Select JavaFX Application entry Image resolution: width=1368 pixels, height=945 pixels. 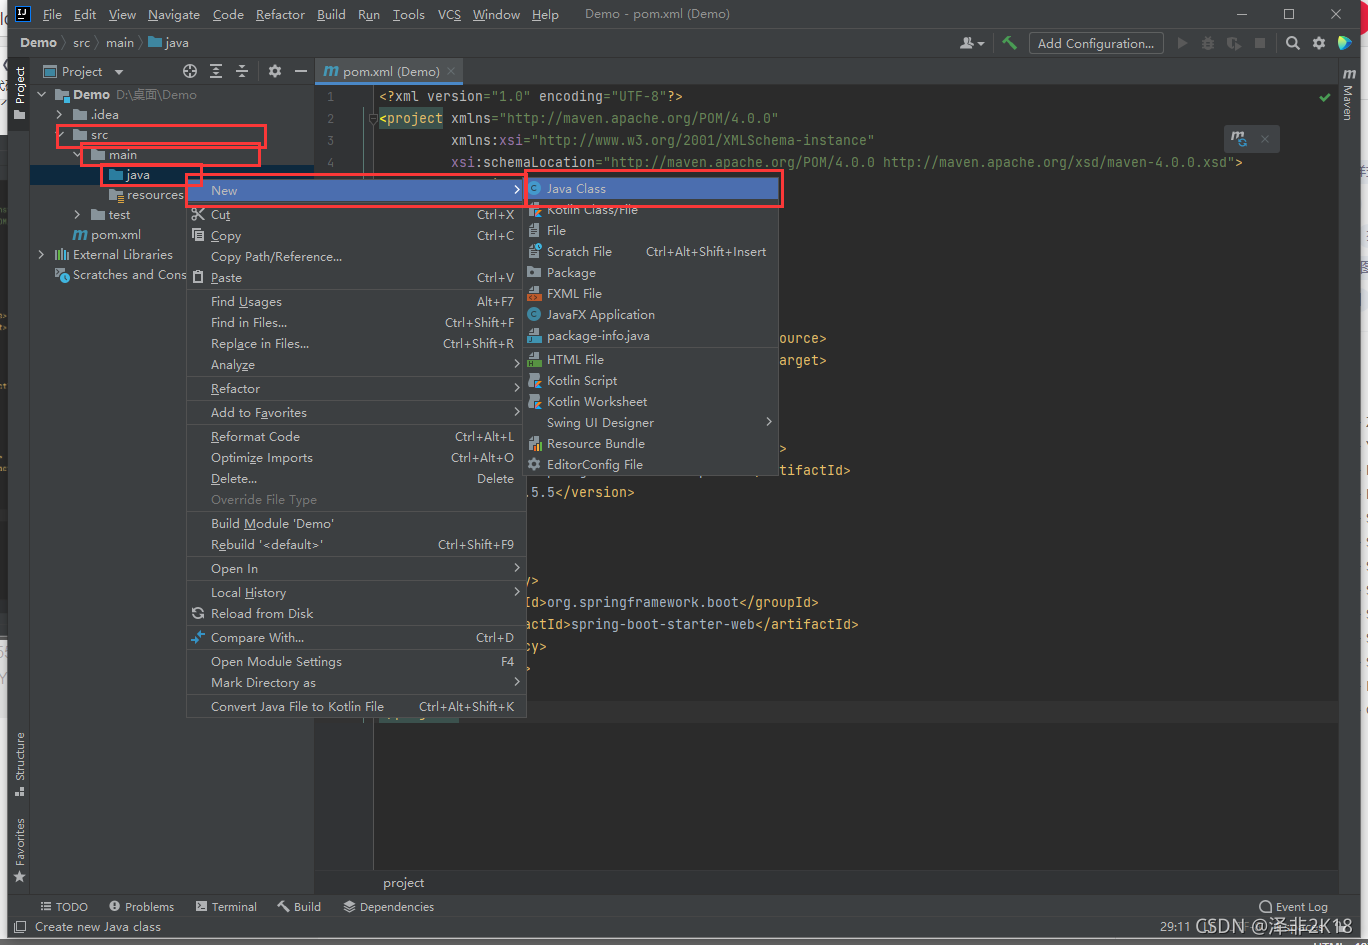click(652, 315)
